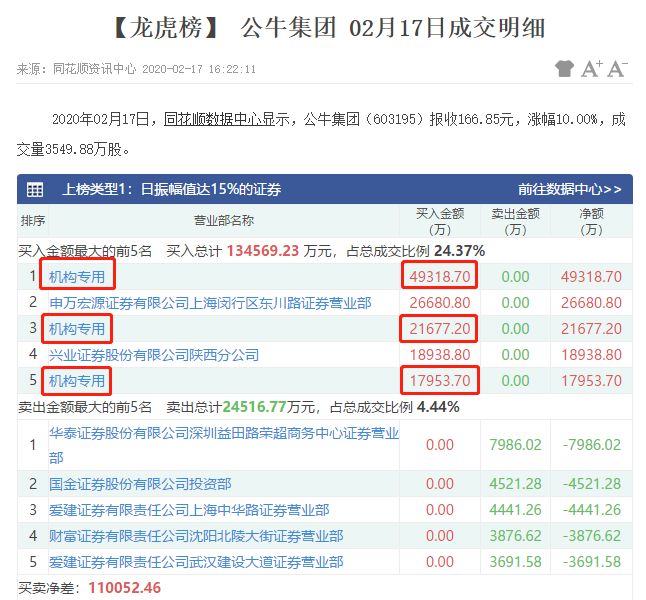The height and width of the screenshot is (600, 646).
Task: Click the timestamp 2020-02-17 16:22:11
Action: coord(199,69)
